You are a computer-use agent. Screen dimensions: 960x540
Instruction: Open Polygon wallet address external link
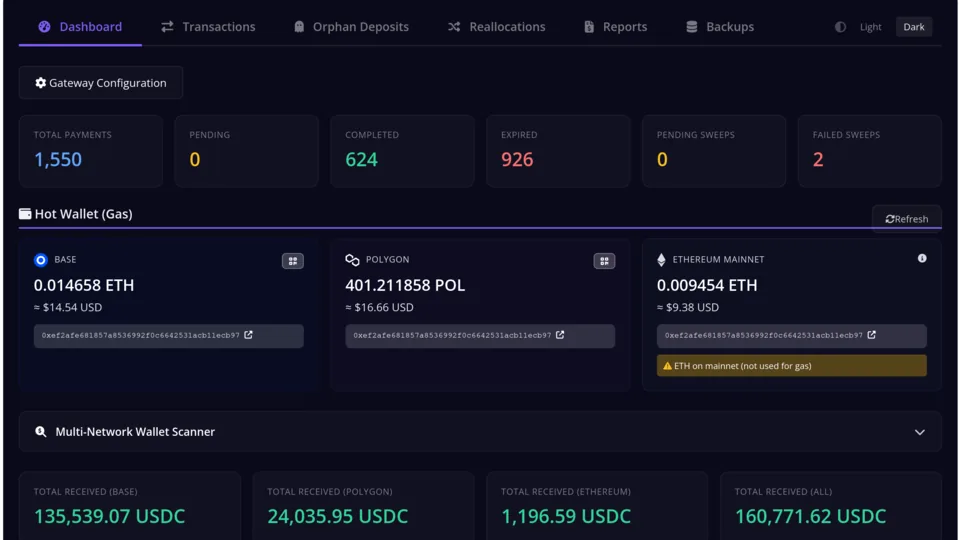560,335
